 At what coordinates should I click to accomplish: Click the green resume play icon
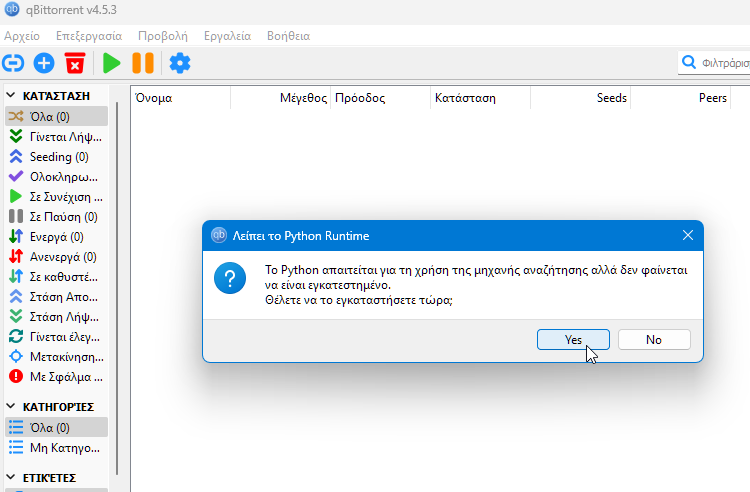(x=111, y=63)
